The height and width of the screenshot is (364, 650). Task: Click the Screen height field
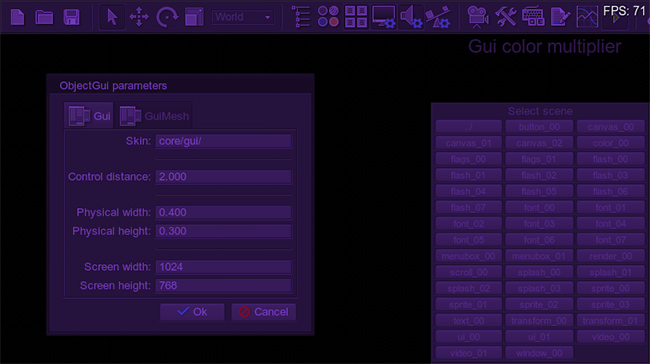(224, 285)
